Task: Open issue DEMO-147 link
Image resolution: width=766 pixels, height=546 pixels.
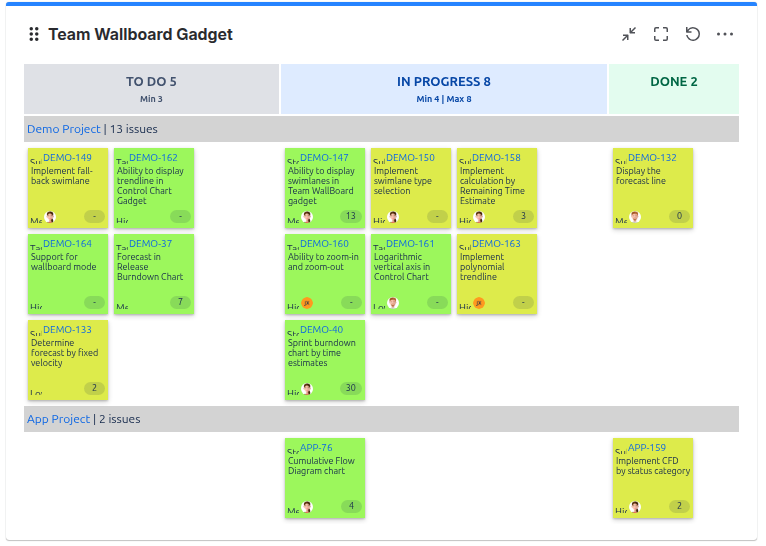Action: tap(324, 158)
